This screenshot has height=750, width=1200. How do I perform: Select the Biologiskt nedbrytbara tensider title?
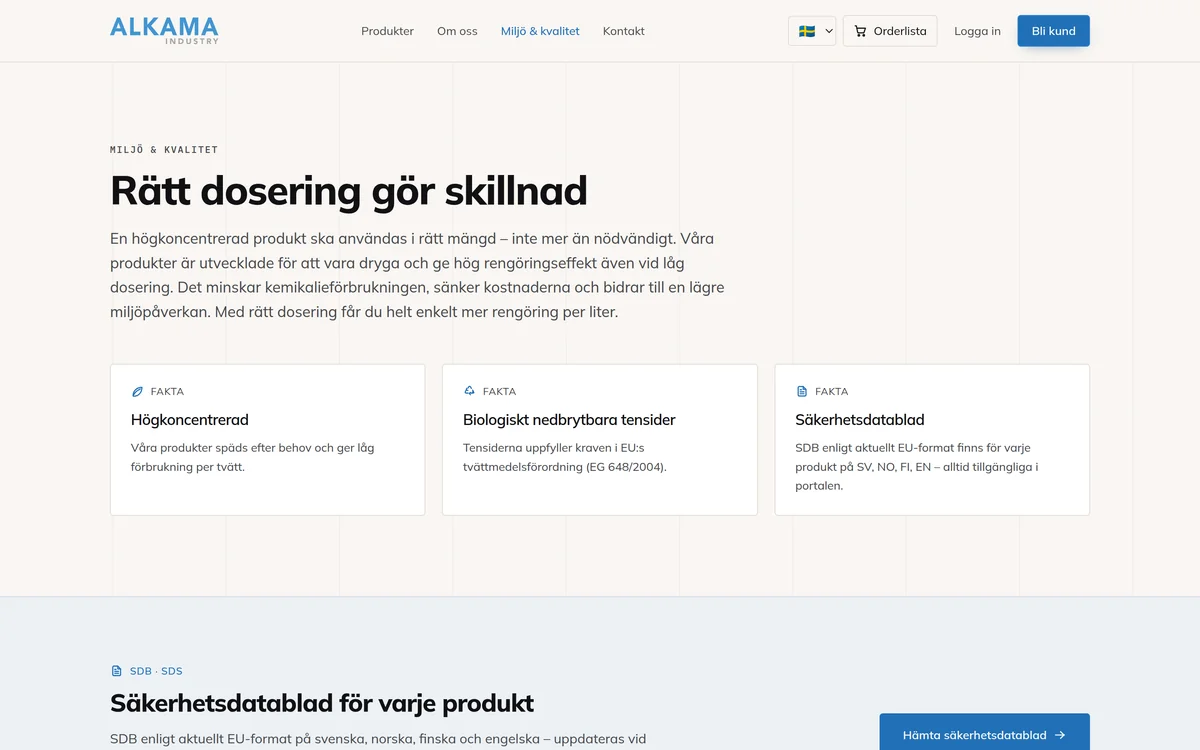tap(569, 420)
